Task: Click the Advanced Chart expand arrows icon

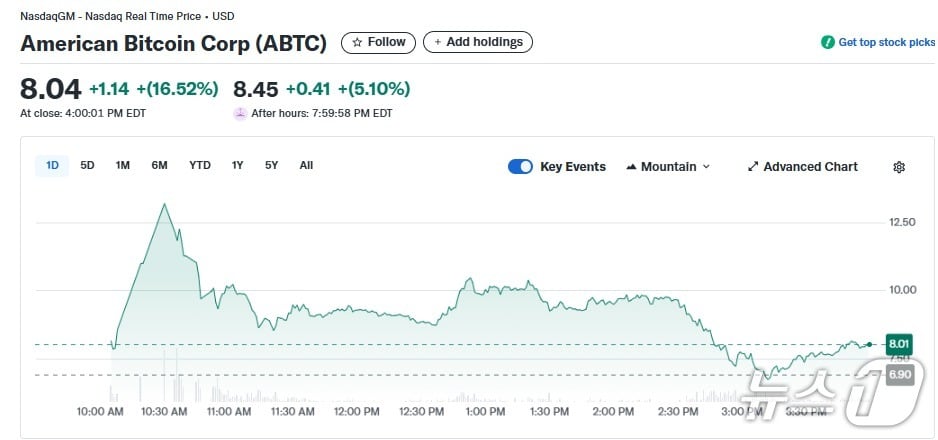Action: pyautogui.click(x=753, y=167)
